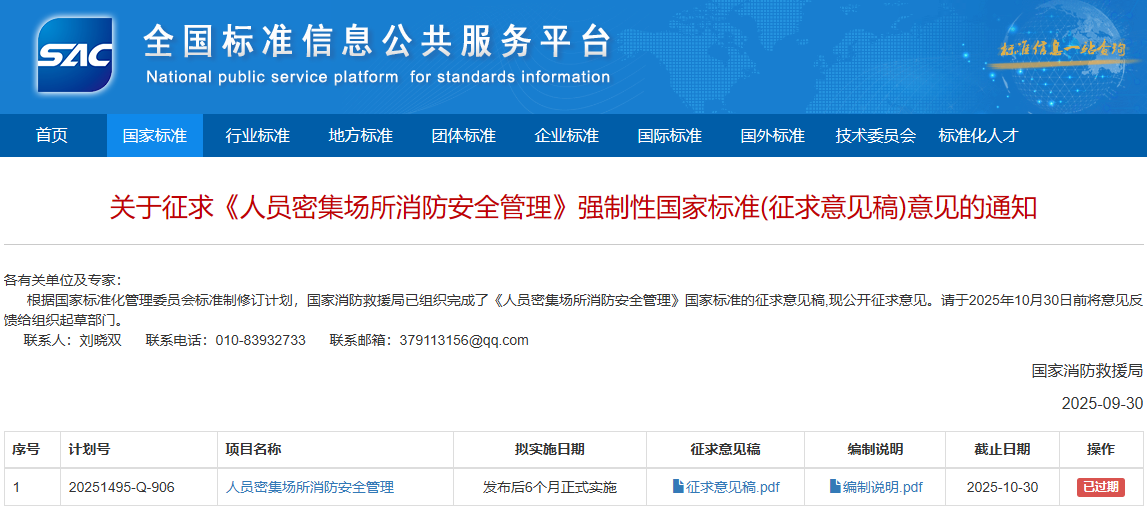Select the 技术委员会 menu item
Screen dimensions: 1147x507
click(x=876, y=135)
